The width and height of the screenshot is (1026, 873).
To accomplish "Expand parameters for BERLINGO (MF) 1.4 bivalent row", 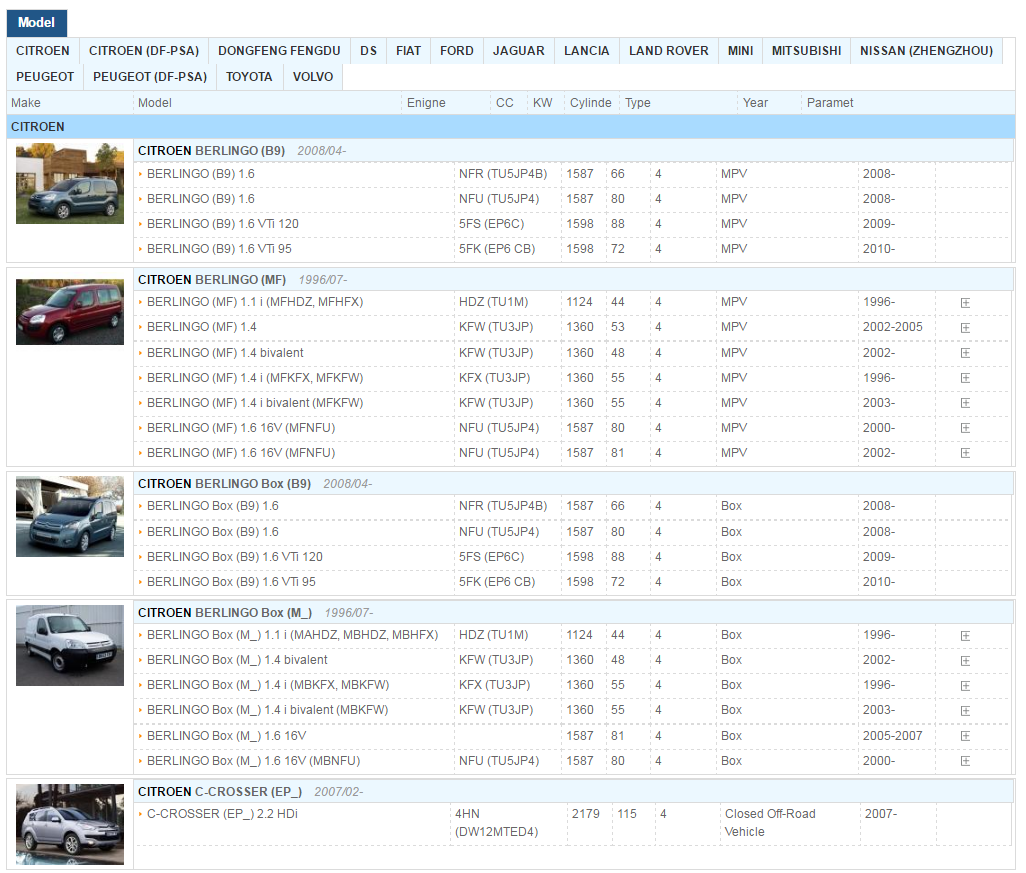I will tap(965, 353).
